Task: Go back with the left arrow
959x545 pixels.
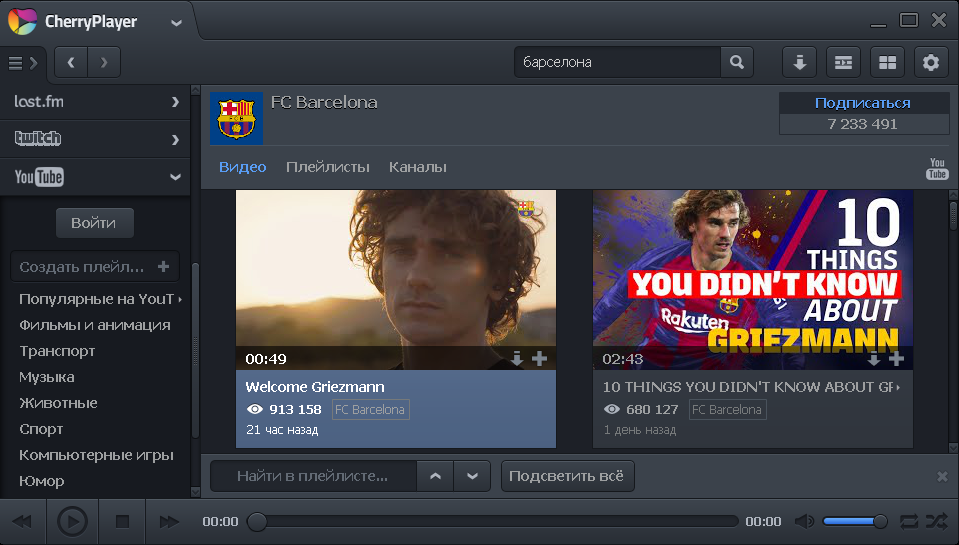Action: pyautogui.click(x=71, y=62)
